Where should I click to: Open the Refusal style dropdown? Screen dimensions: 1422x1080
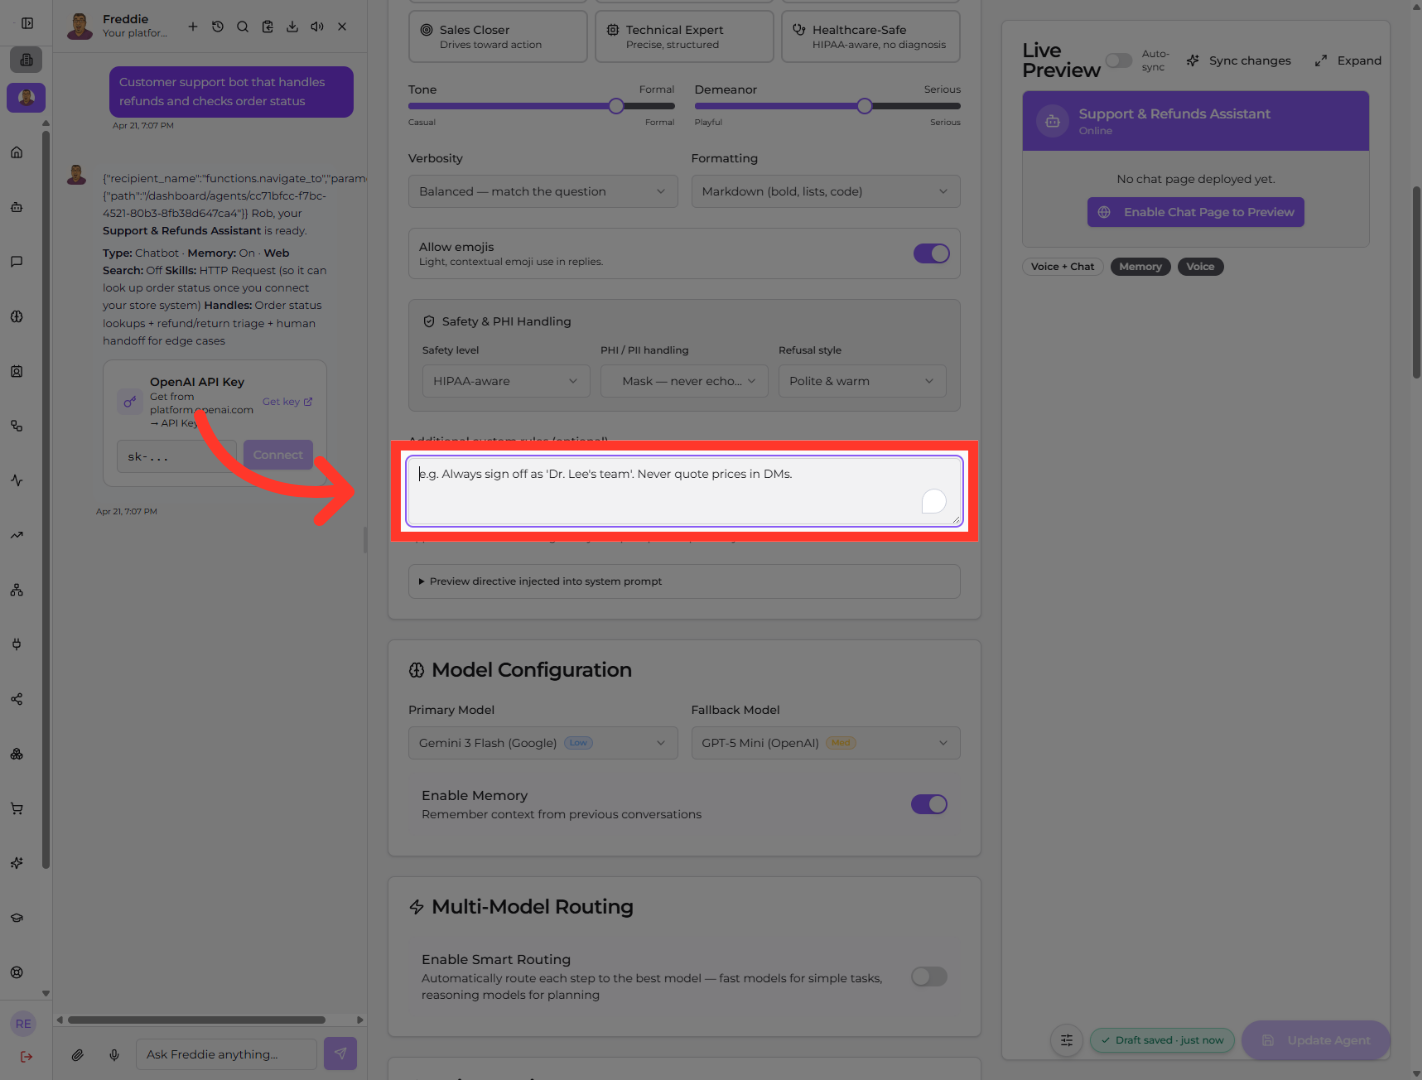tap(863, 381)
